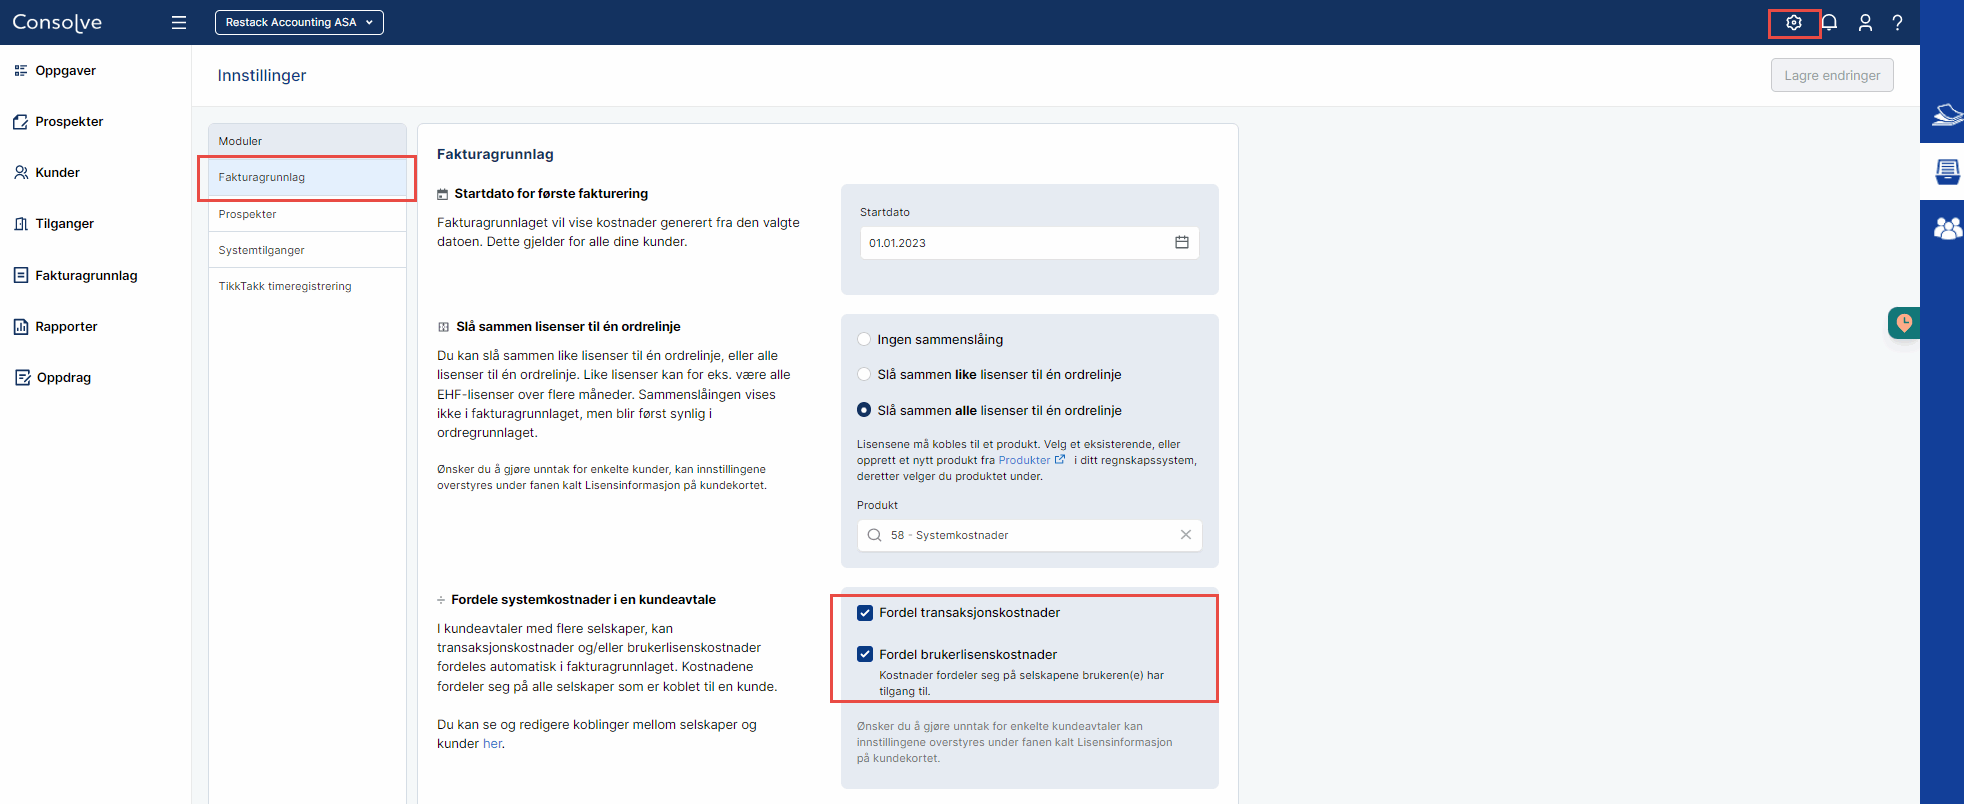Uncheck Fordel transaksjonskostnader checkbox
The width and height of the screenshot is (1964, 804).
pyautogui.click(x=865, y=613)
